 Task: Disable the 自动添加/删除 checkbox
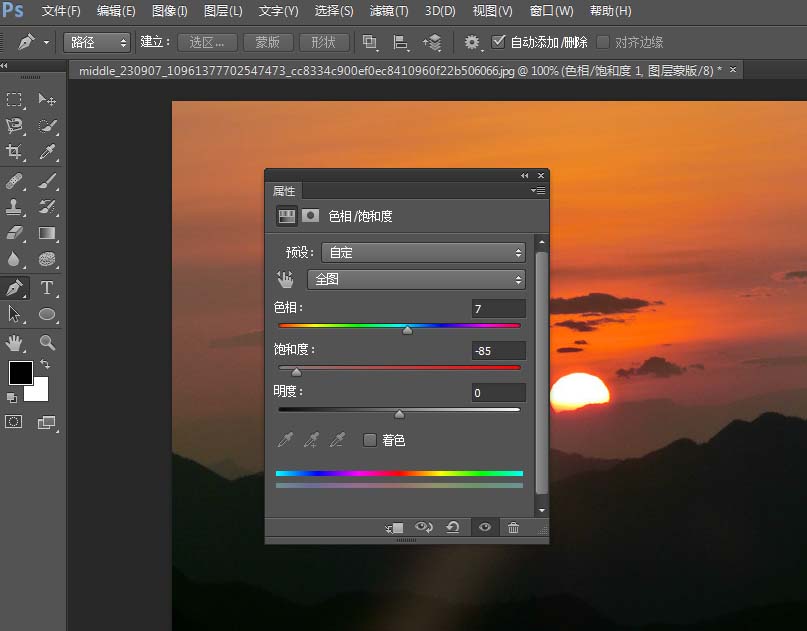coord(495,41)
